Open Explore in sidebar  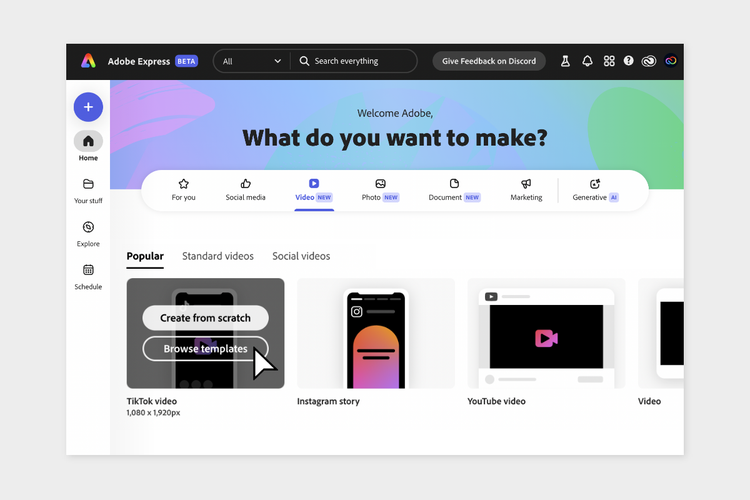(88, 234)
